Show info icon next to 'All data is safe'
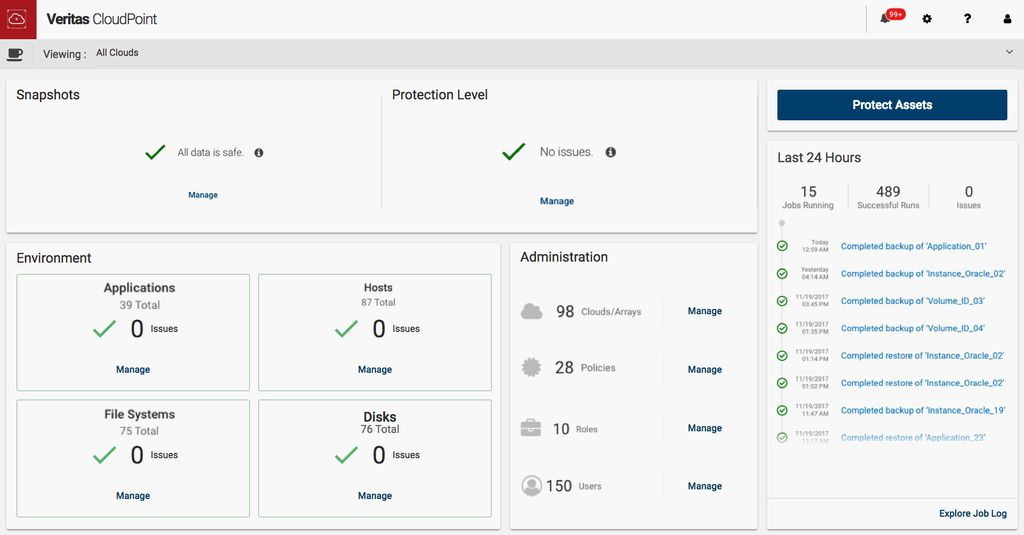 tap(259, 153)
